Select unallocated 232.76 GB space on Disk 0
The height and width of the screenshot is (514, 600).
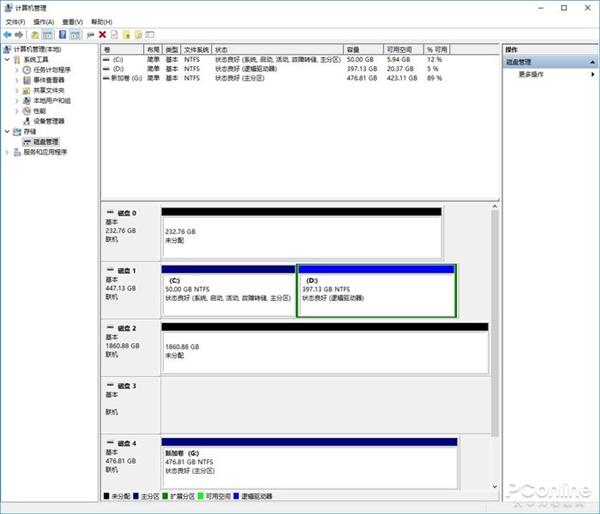coord(300,236)
